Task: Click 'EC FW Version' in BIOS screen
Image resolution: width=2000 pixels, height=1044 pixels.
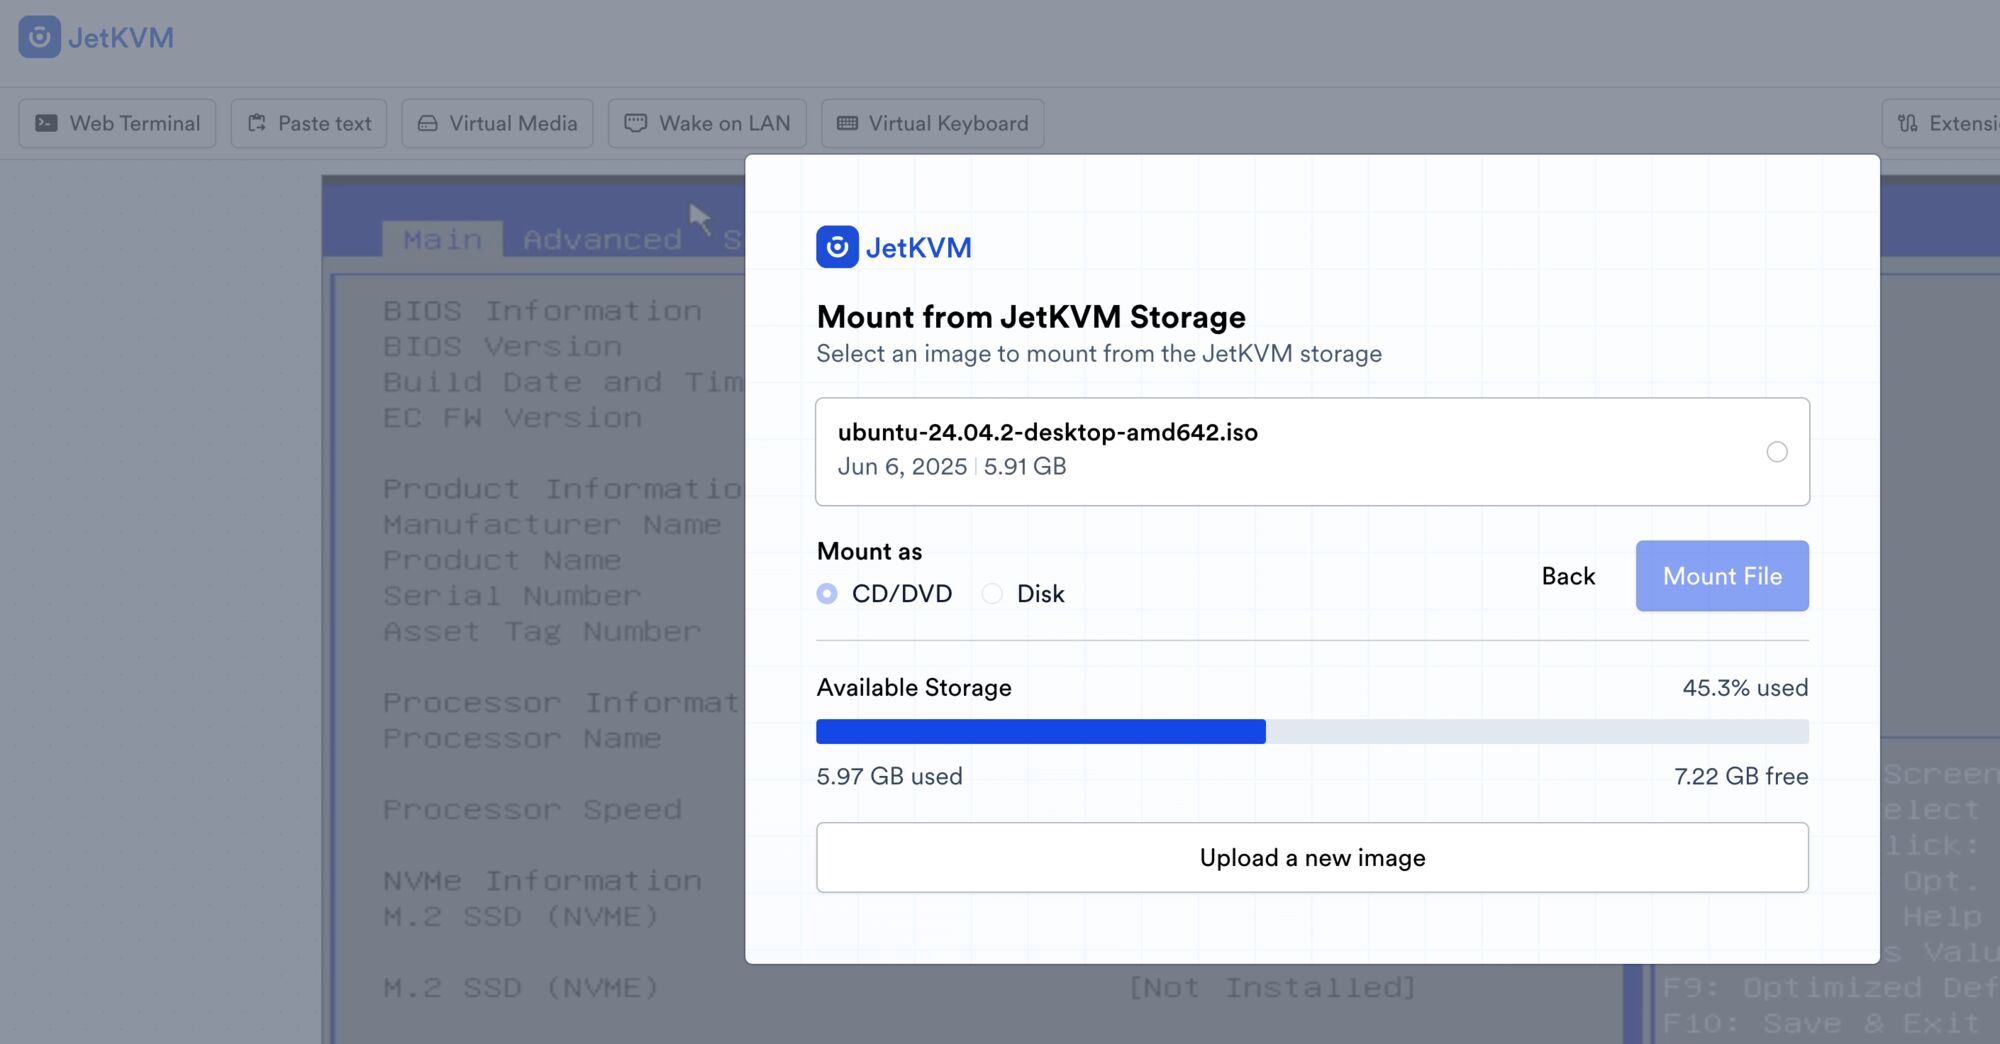Action: (x=512, y=418)
